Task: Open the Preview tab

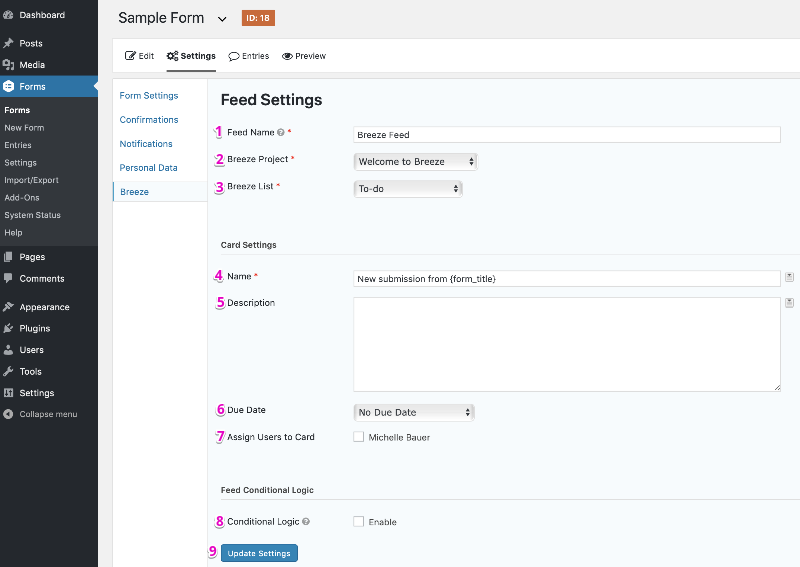Action: [x=304, y=56]
